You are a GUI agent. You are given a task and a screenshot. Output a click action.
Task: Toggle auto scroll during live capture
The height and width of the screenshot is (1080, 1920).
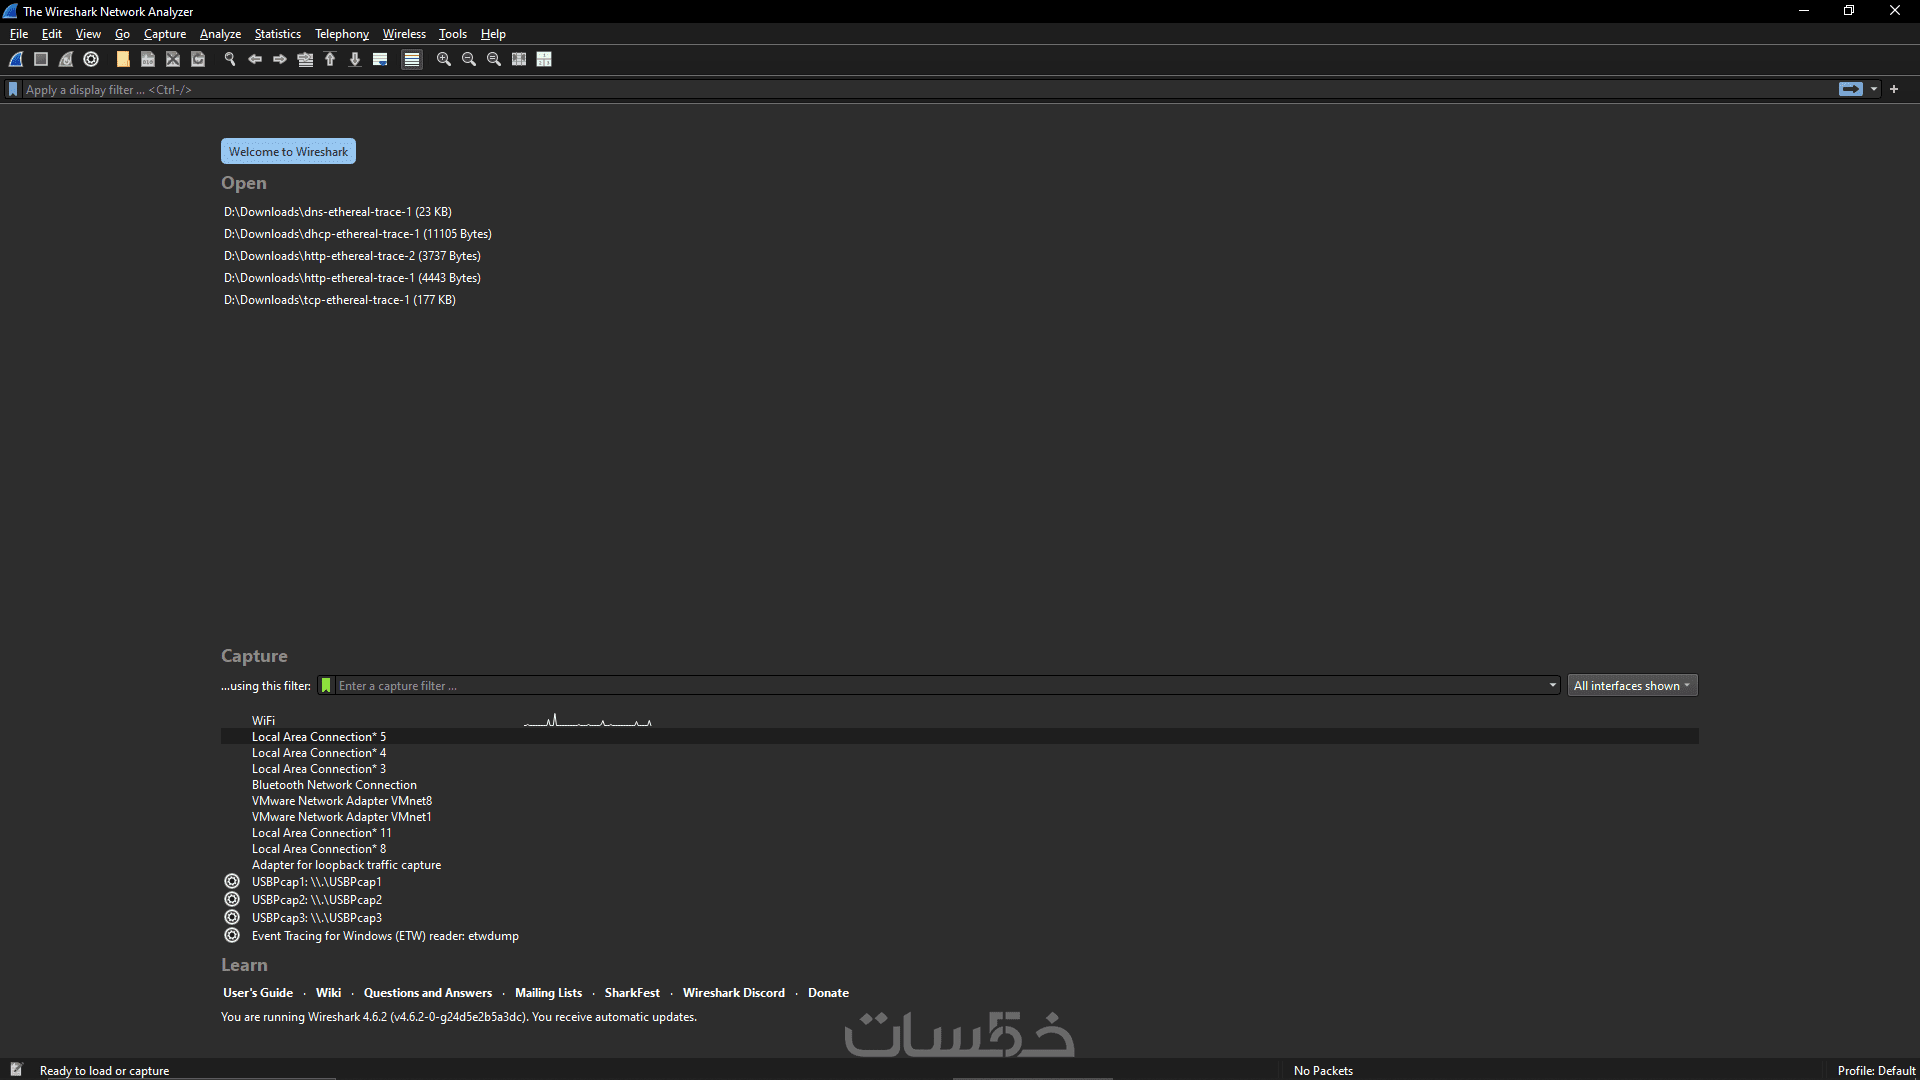click(x=380, y=60)
